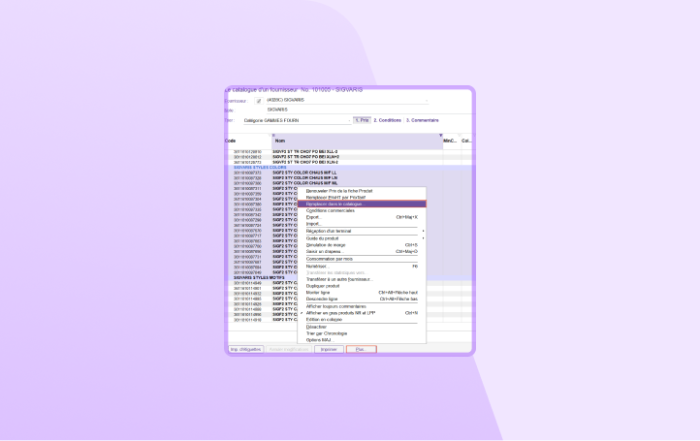
Task: Open the '3. Commentaire' tab
Action: point(422,120)
